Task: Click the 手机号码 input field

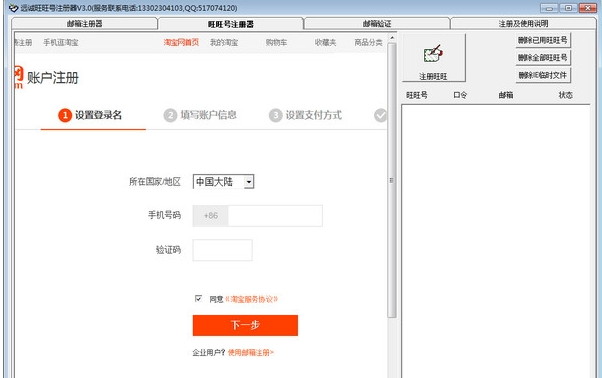Action: pyautogui.click(x=275, y=216)
